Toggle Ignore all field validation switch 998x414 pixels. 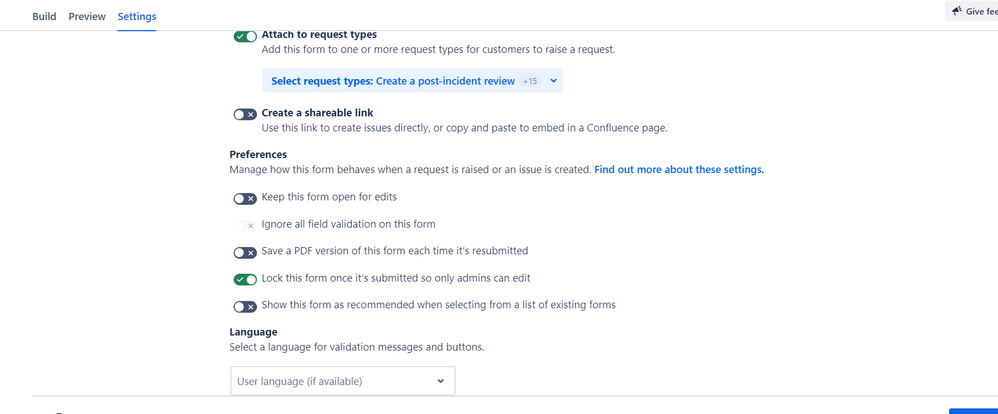pyautogui.click(x=245, y=226)
